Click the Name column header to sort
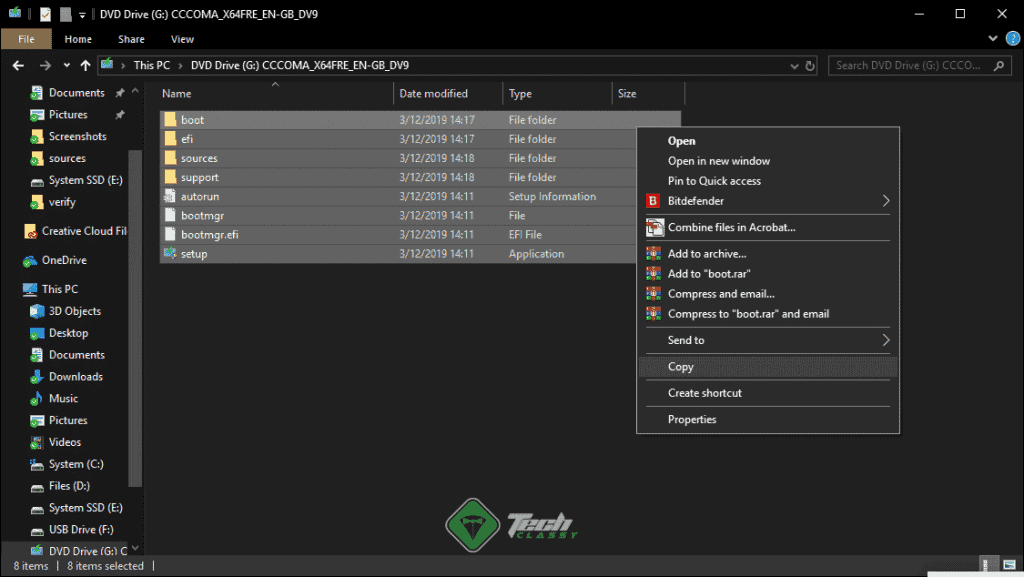Viewport: 1024px width, 577px height. (176, 93)
